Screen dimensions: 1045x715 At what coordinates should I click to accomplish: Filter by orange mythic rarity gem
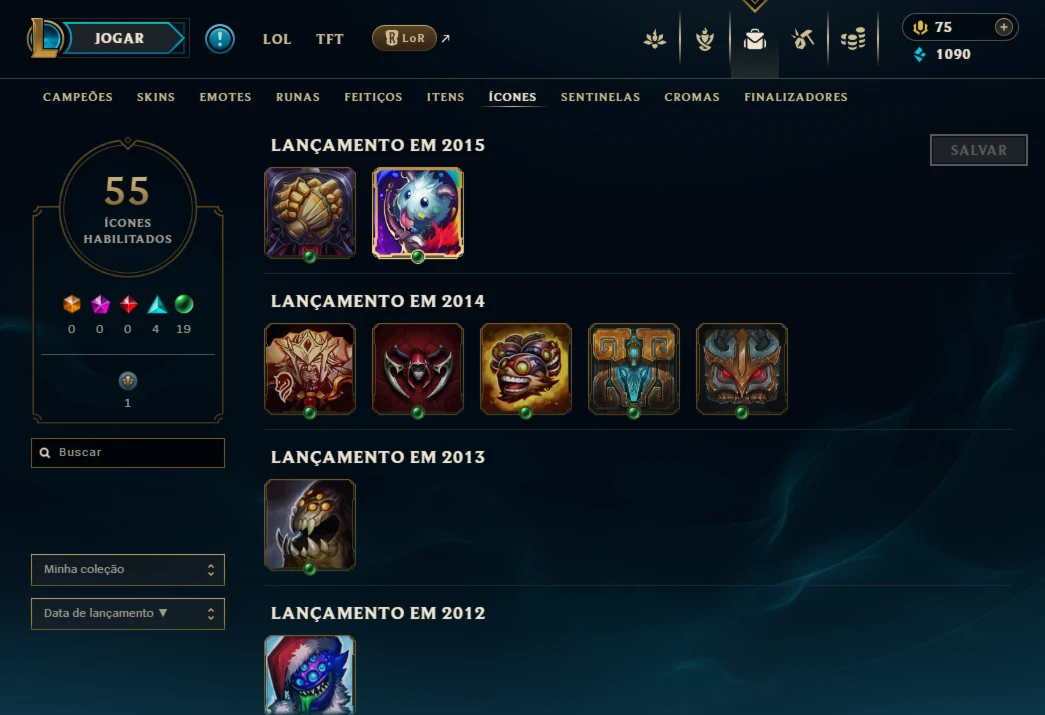point(72,305)
